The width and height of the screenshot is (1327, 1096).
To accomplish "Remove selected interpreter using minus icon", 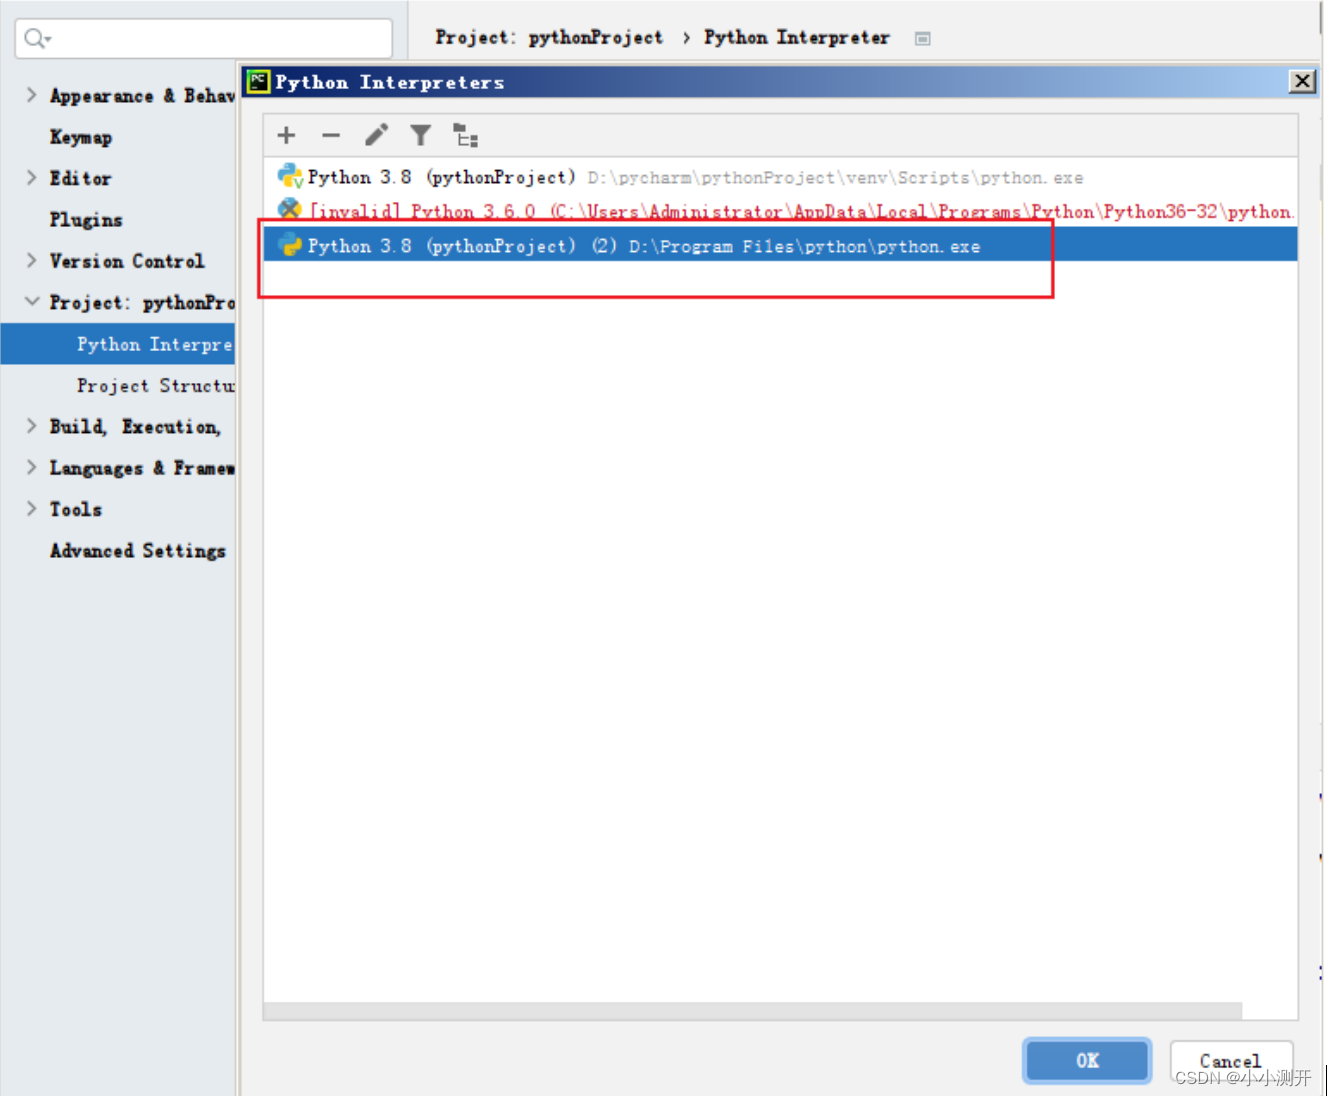I will (331, 135).
